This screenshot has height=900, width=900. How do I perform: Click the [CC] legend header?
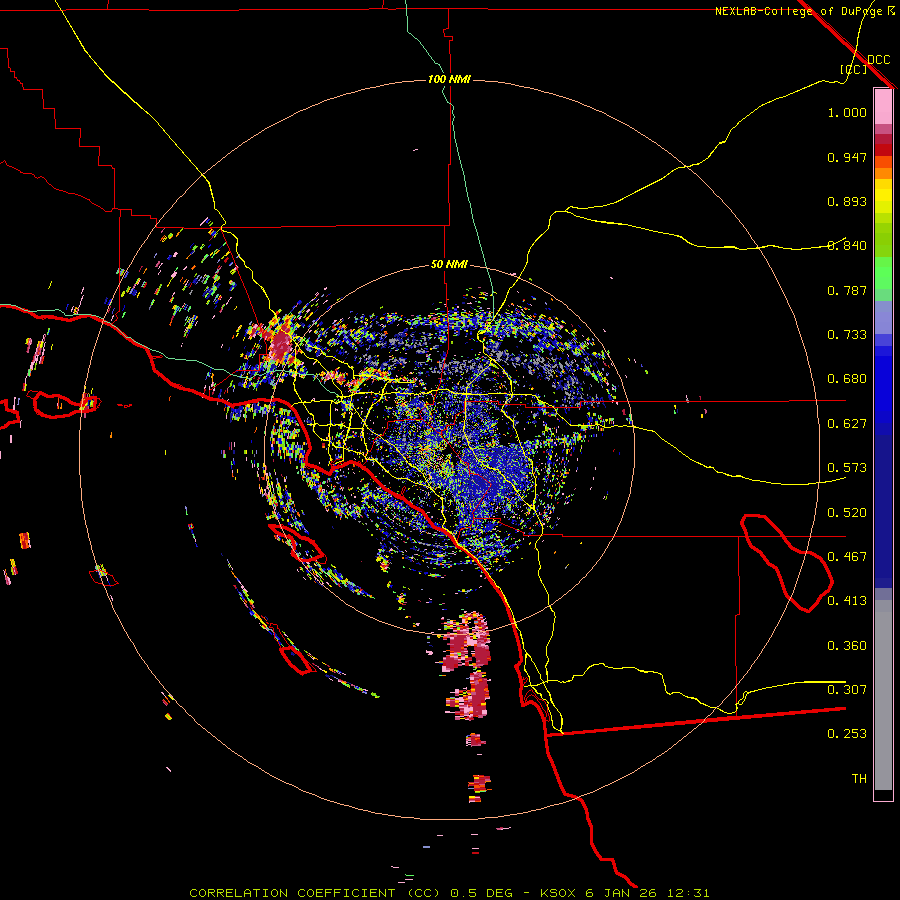853,69
